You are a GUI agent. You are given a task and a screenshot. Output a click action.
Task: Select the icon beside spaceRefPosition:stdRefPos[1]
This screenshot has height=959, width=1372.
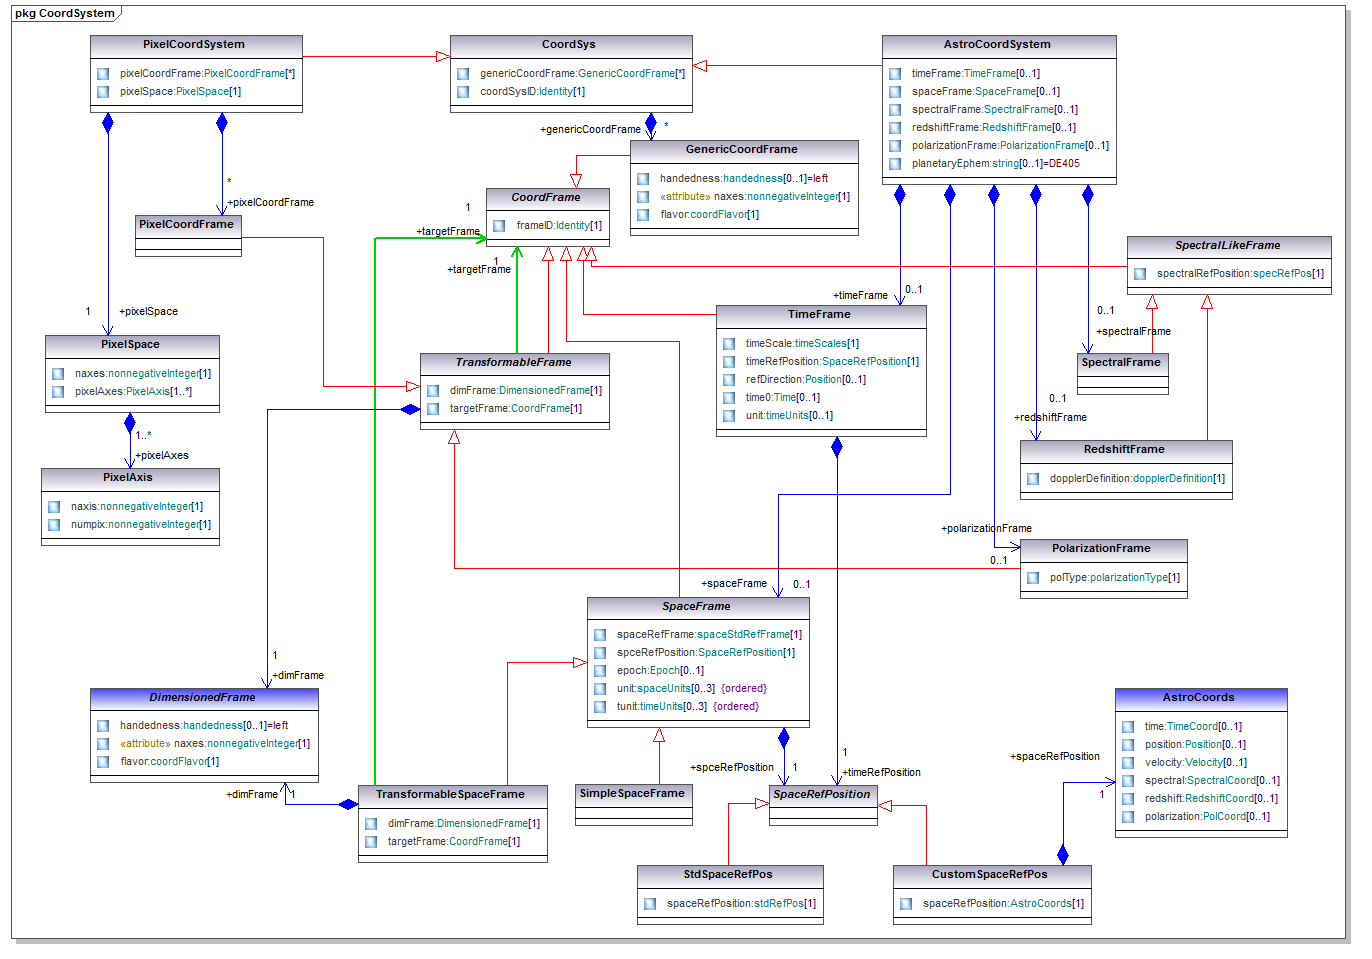[650, 904]
